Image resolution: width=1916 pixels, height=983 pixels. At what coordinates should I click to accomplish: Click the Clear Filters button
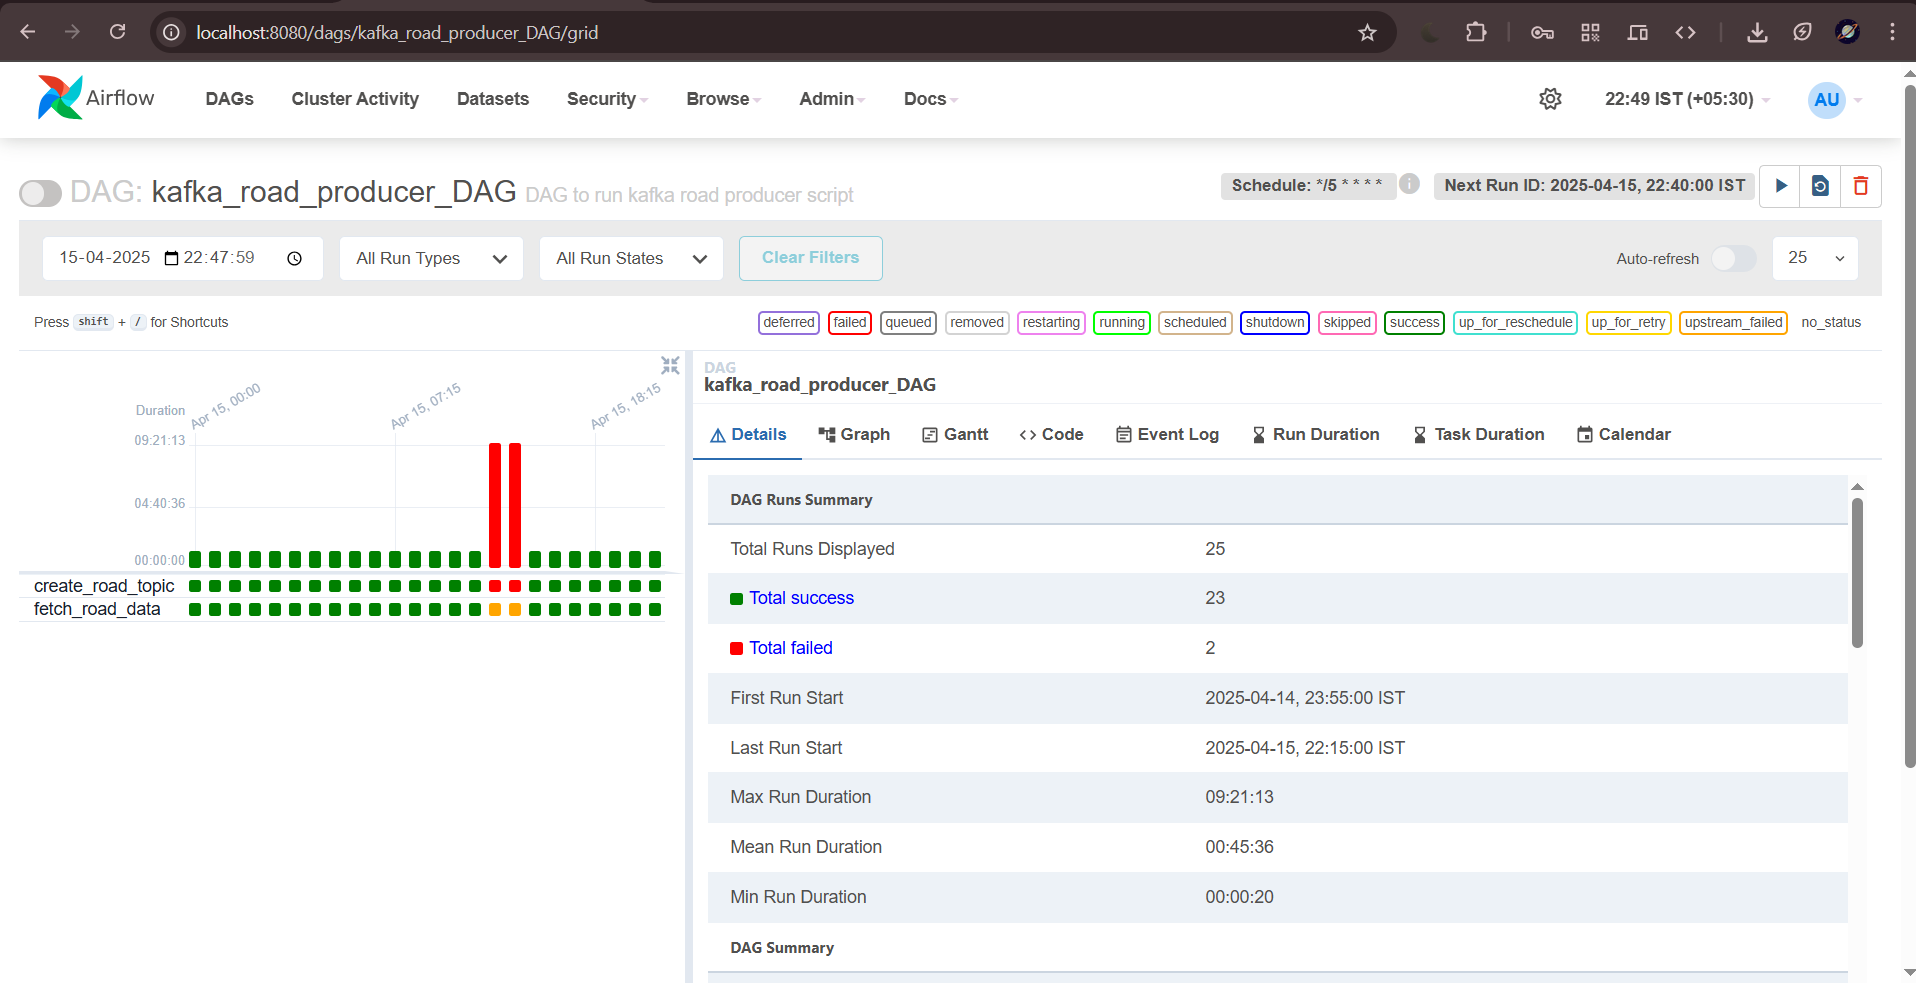tap(810, 258)
